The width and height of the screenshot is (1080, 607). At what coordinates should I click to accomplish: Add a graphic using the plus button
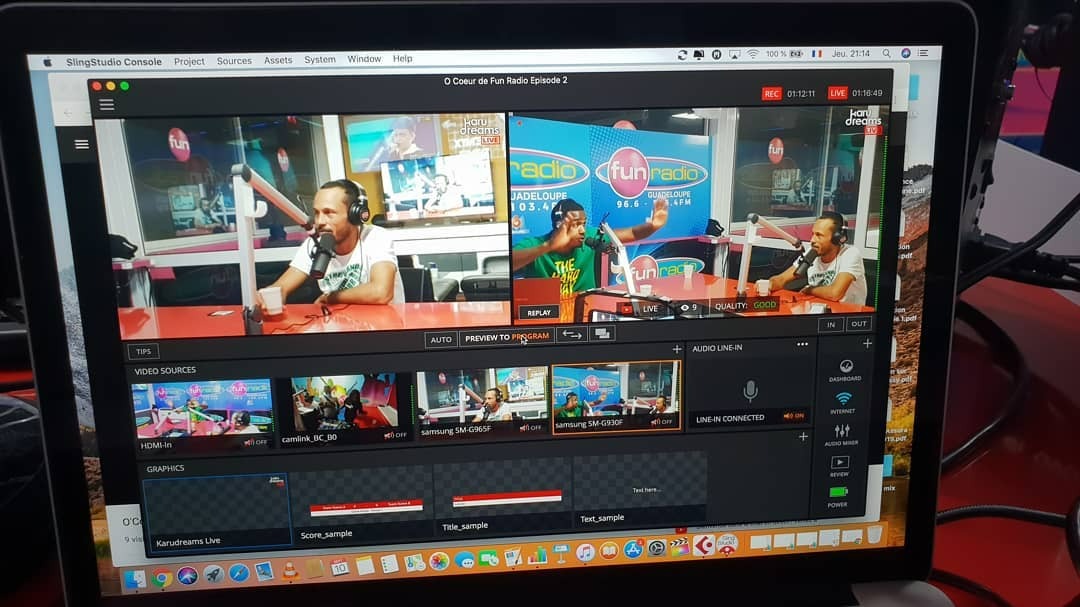pyautogui.click(x=802, y=437)
